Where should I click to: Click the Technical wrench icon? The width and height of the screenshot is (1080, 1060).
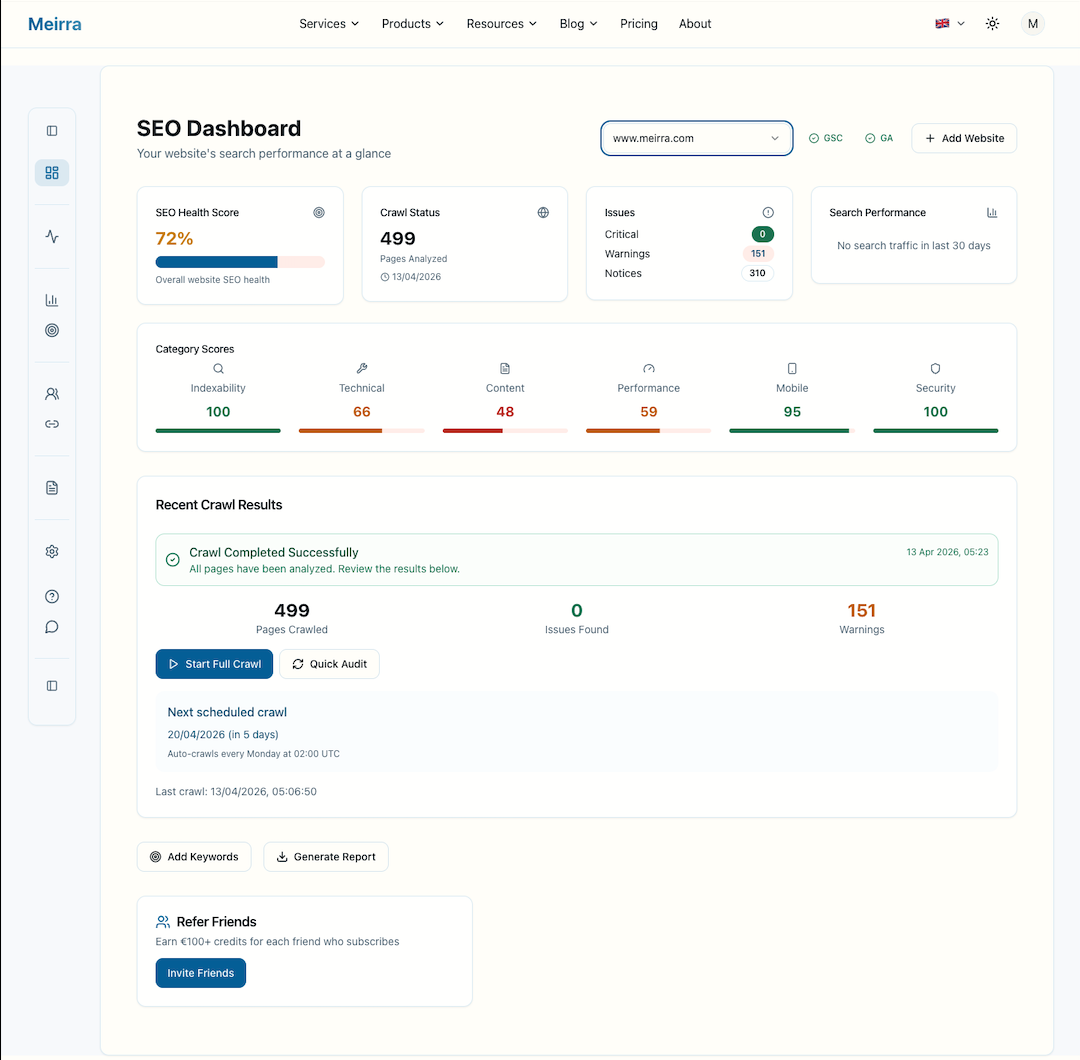click(x=362, y=368)
